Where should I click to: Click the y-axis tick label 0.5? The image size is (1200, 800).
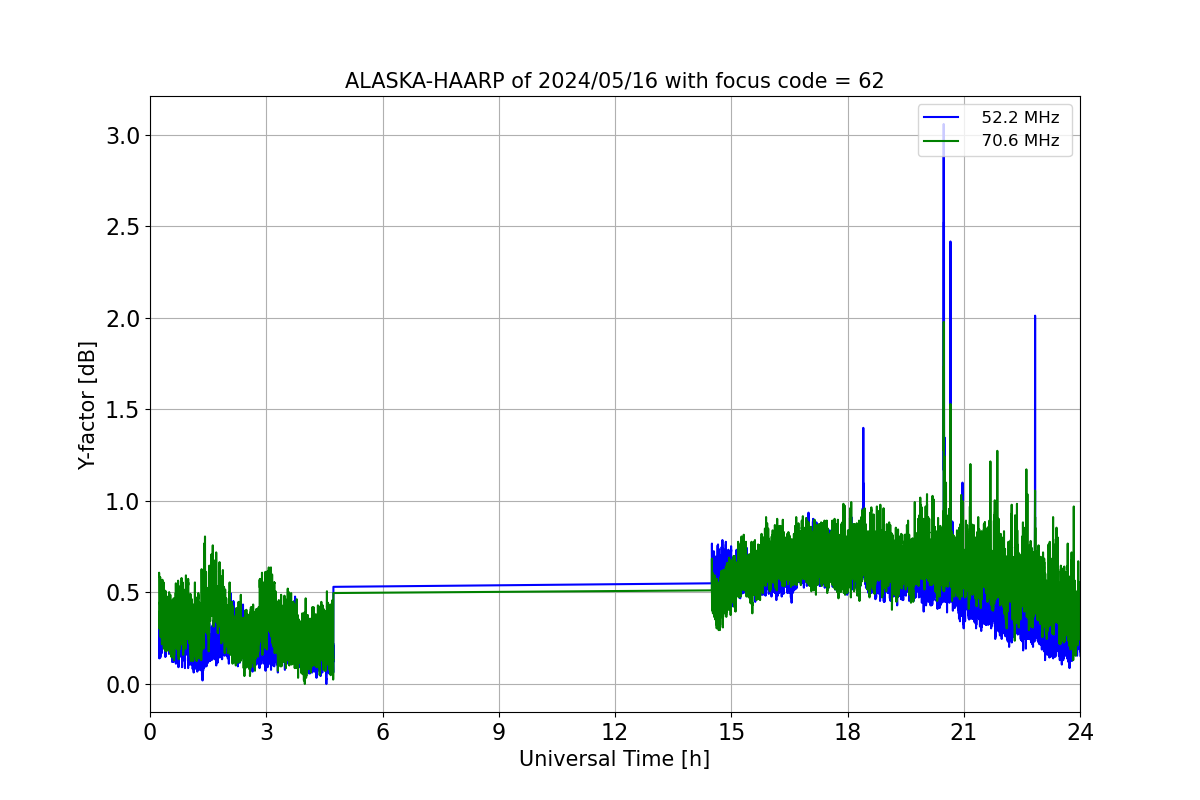123,593
